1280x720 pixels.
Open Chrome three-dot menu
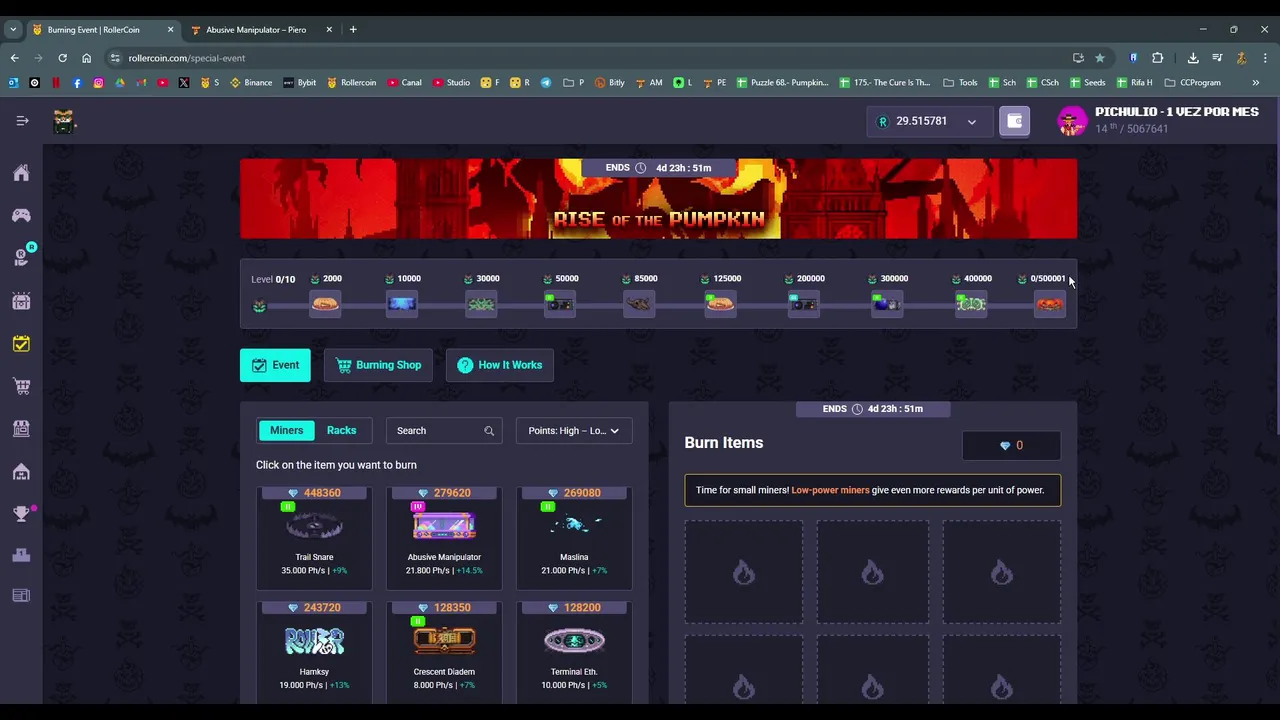pos(1263,58)
